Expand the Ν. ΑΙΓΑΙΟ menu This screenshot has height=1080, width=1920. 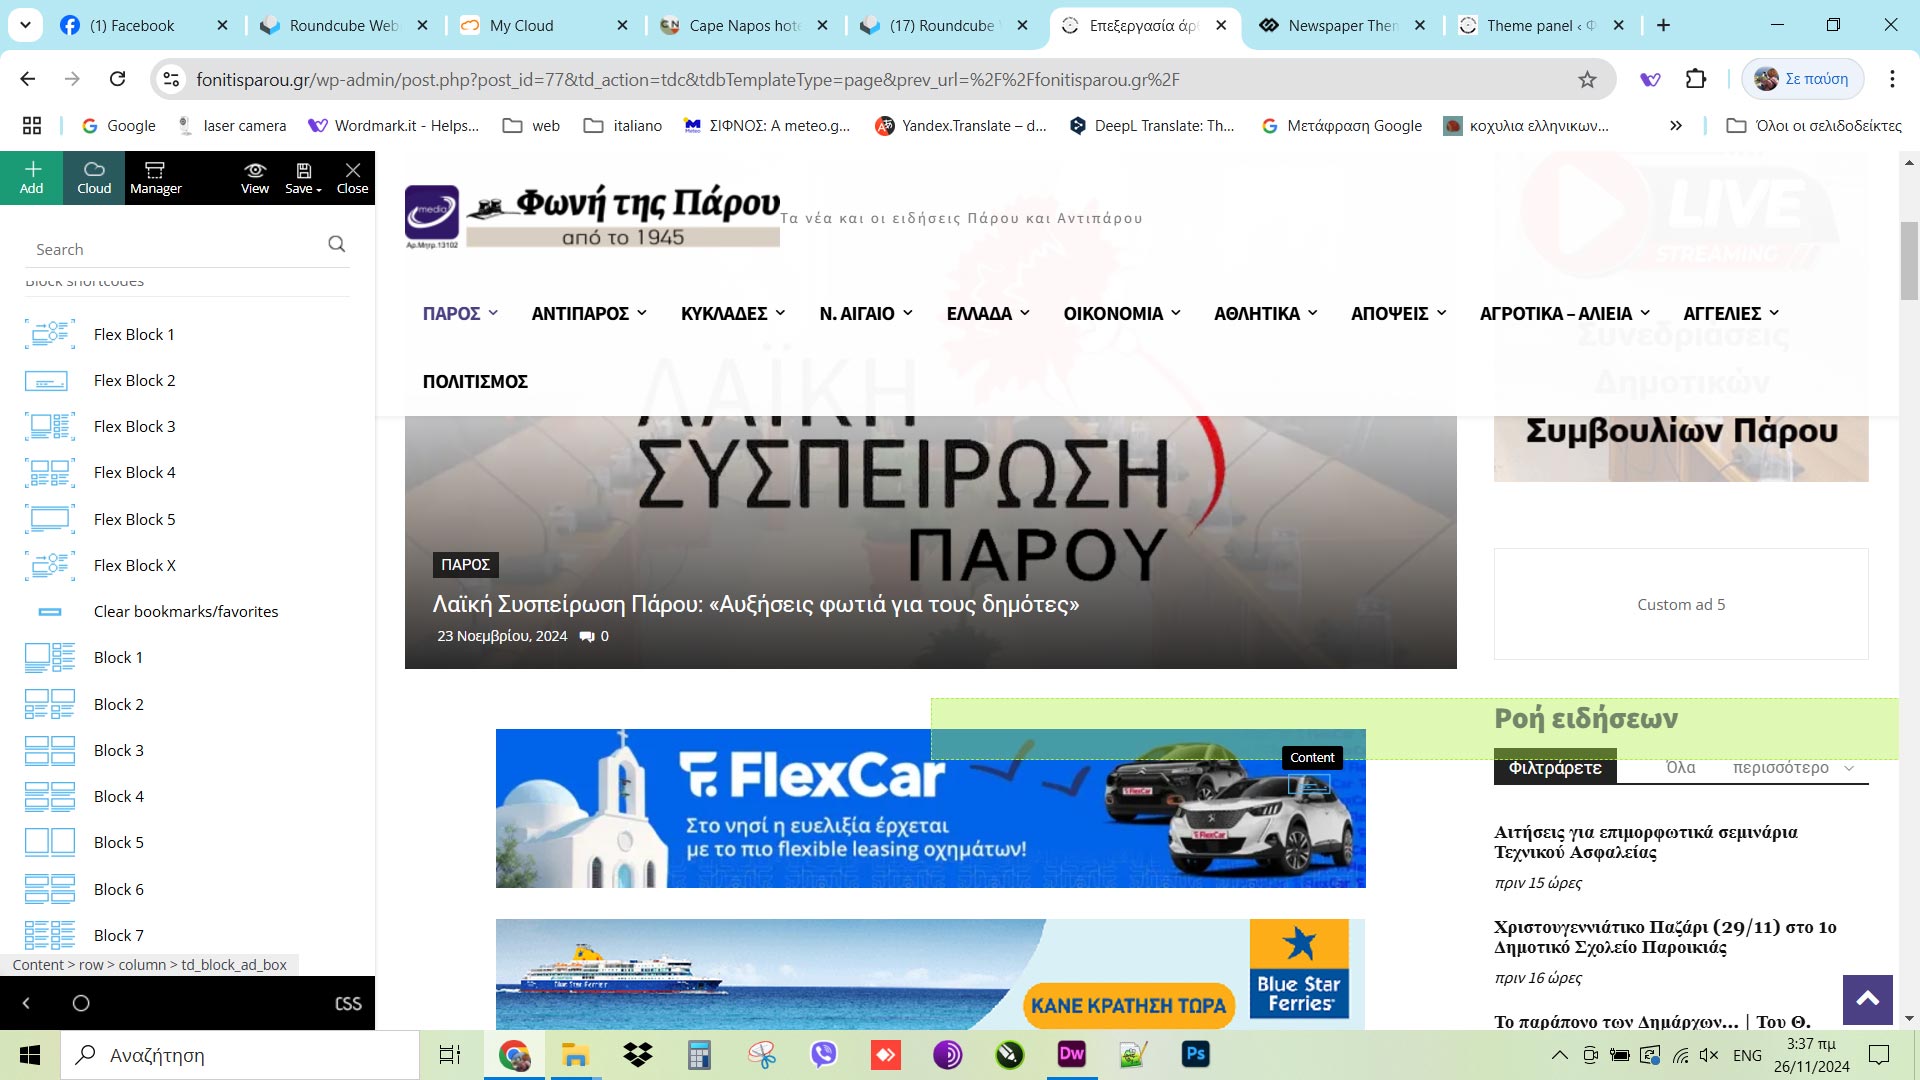[866, 314]
